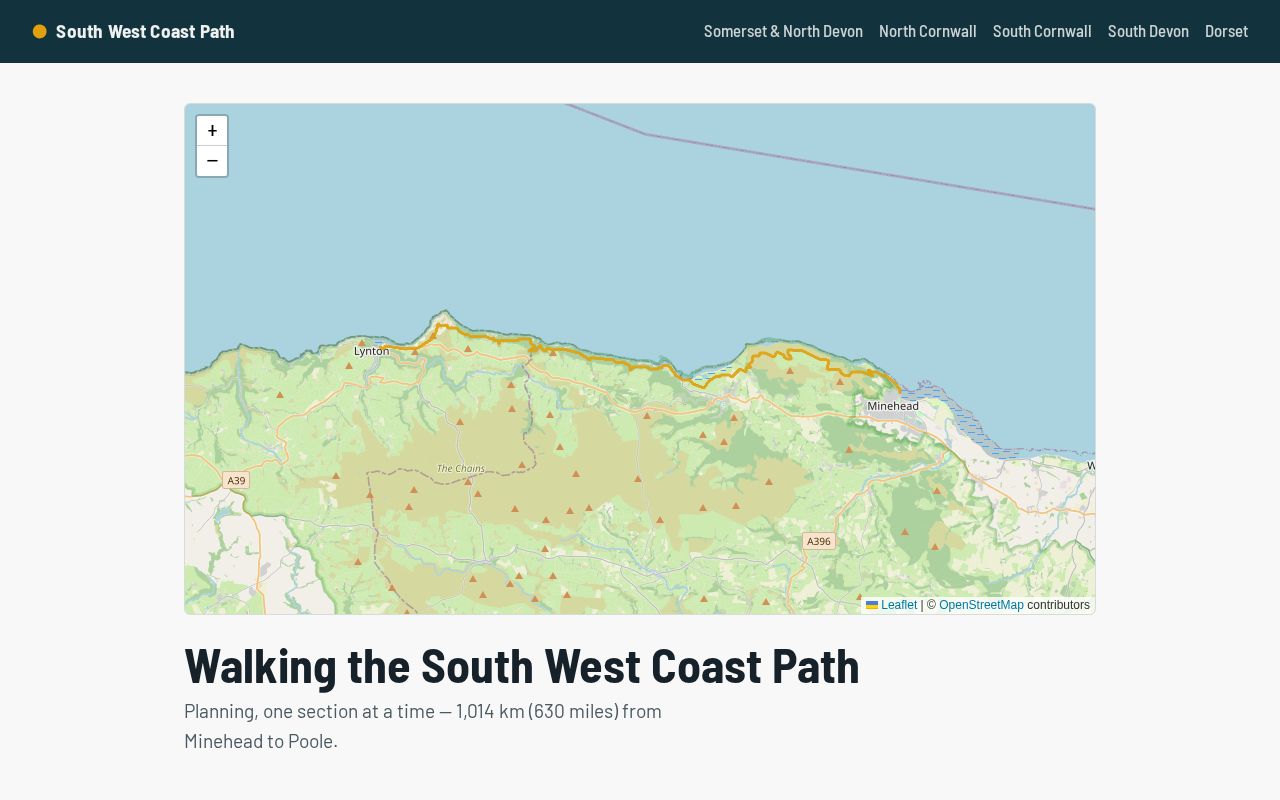Click the Minehead label on map
Screen dimensions: 1280x800
(x=893, y=406)
